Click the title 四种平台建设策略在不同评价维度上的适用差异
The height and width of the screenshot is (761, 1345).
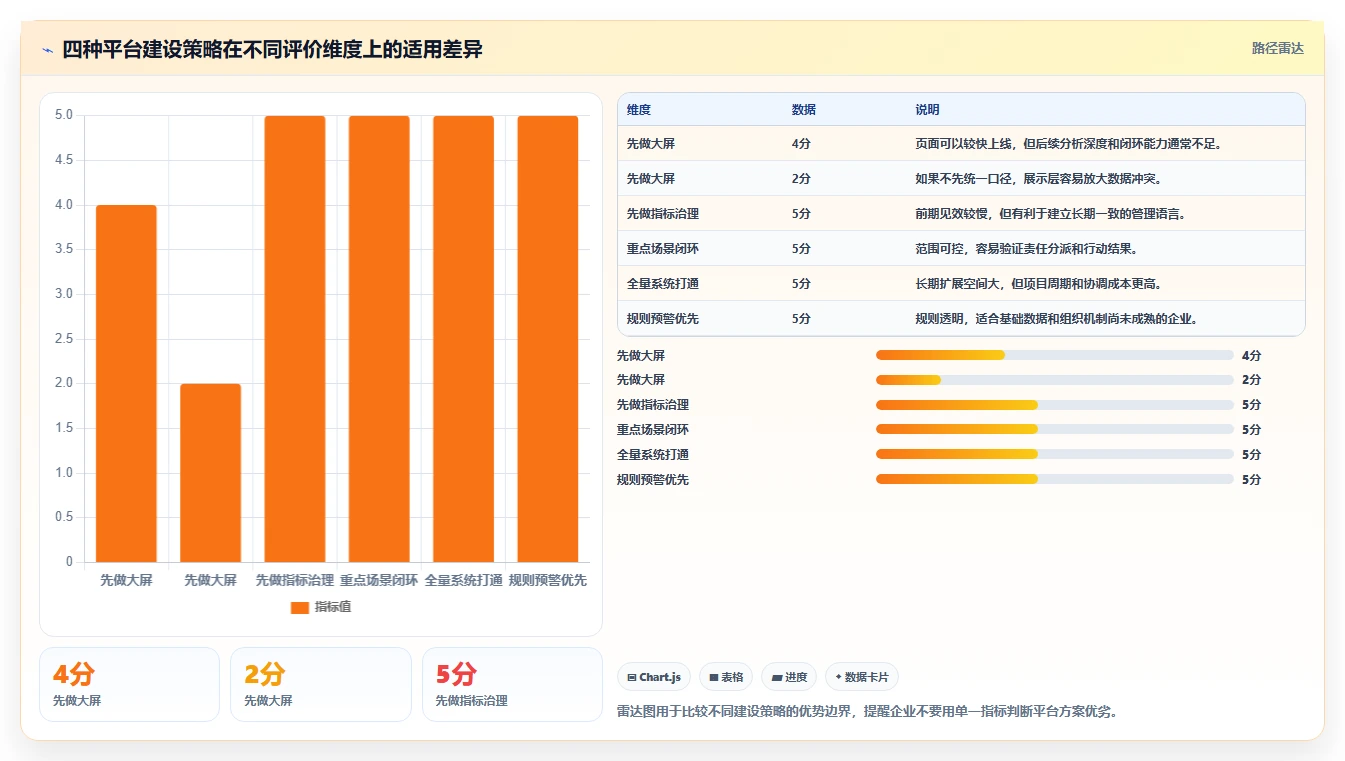(273, 49)
